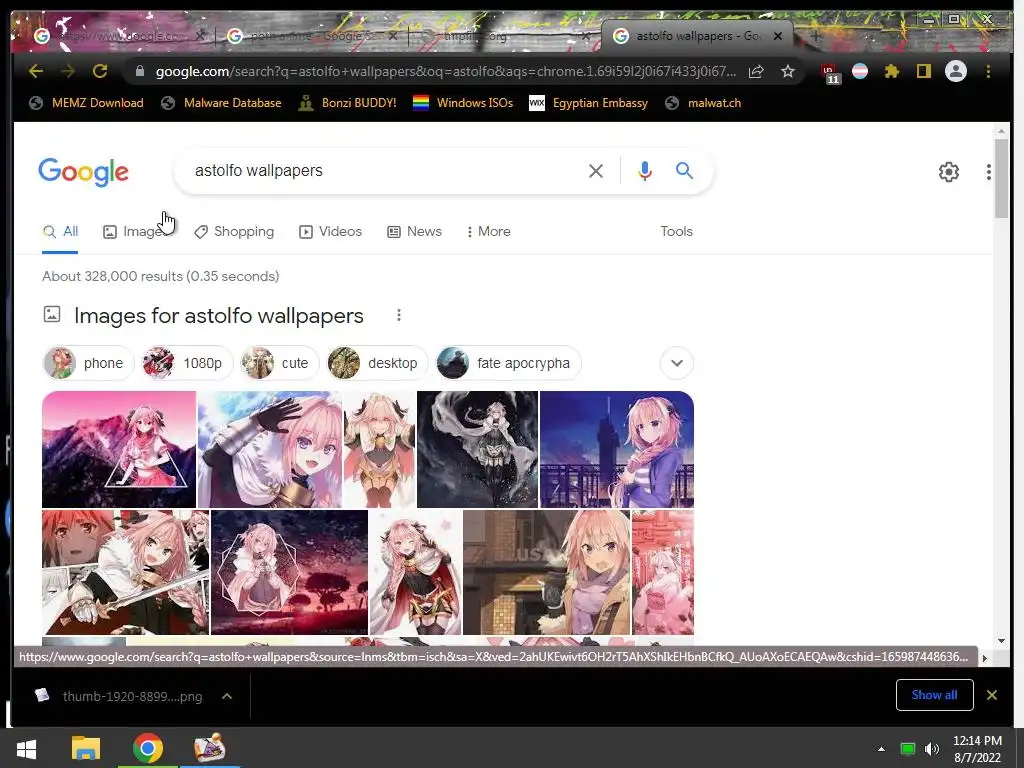Open the Windows Start menu
Screen dimensions: 1024x768
(26, 748)
